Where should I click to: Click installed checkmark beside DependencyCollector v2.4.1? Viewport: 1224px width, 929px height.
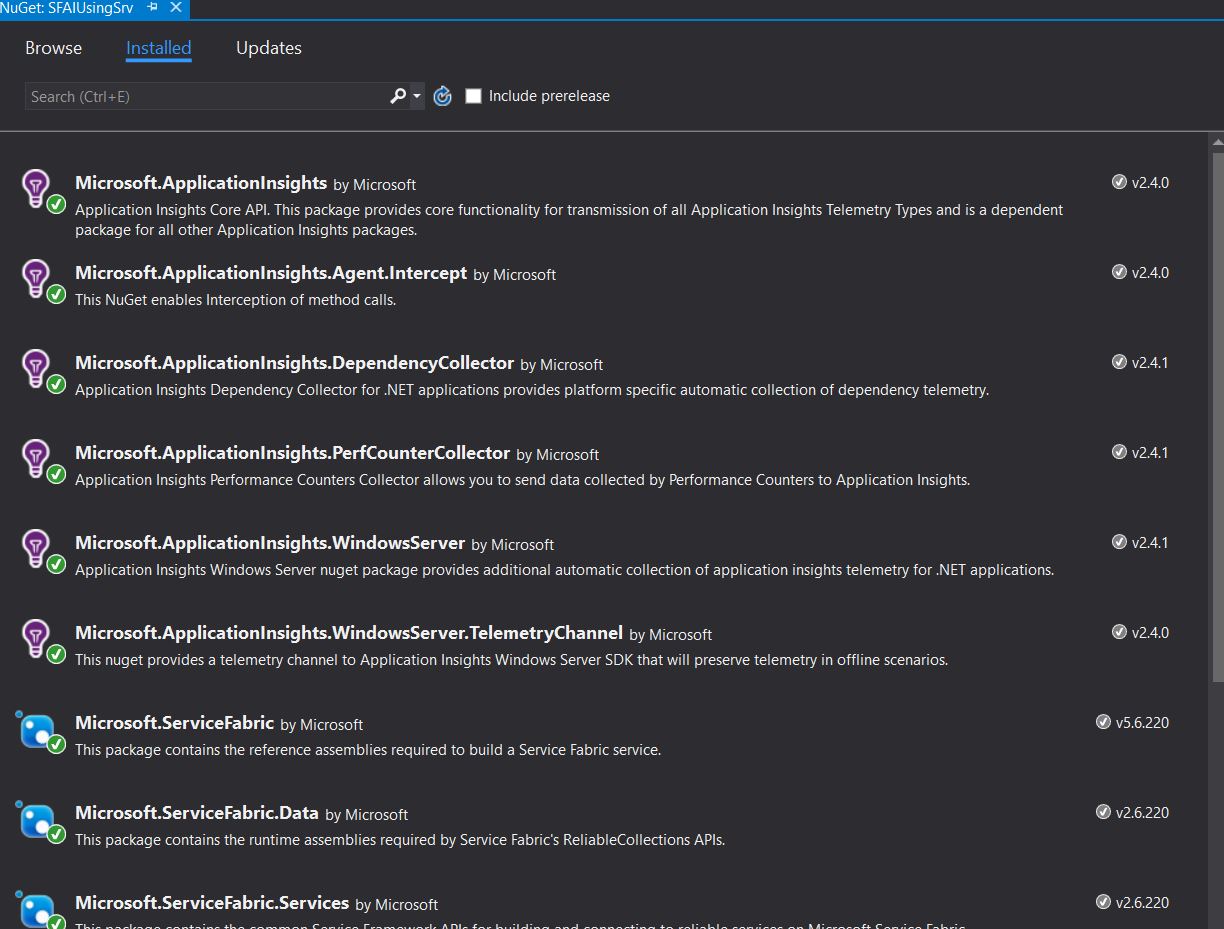click(x=1119, y=362)
